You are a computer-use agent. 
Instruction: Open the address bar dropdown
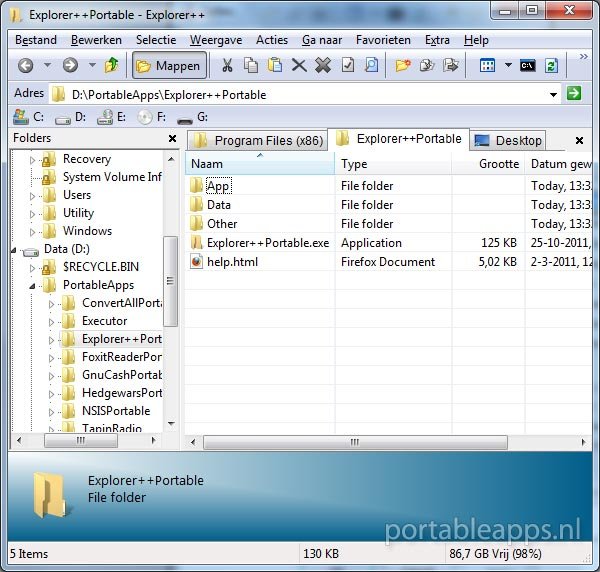pyautogui.click(x=553, y=95)
